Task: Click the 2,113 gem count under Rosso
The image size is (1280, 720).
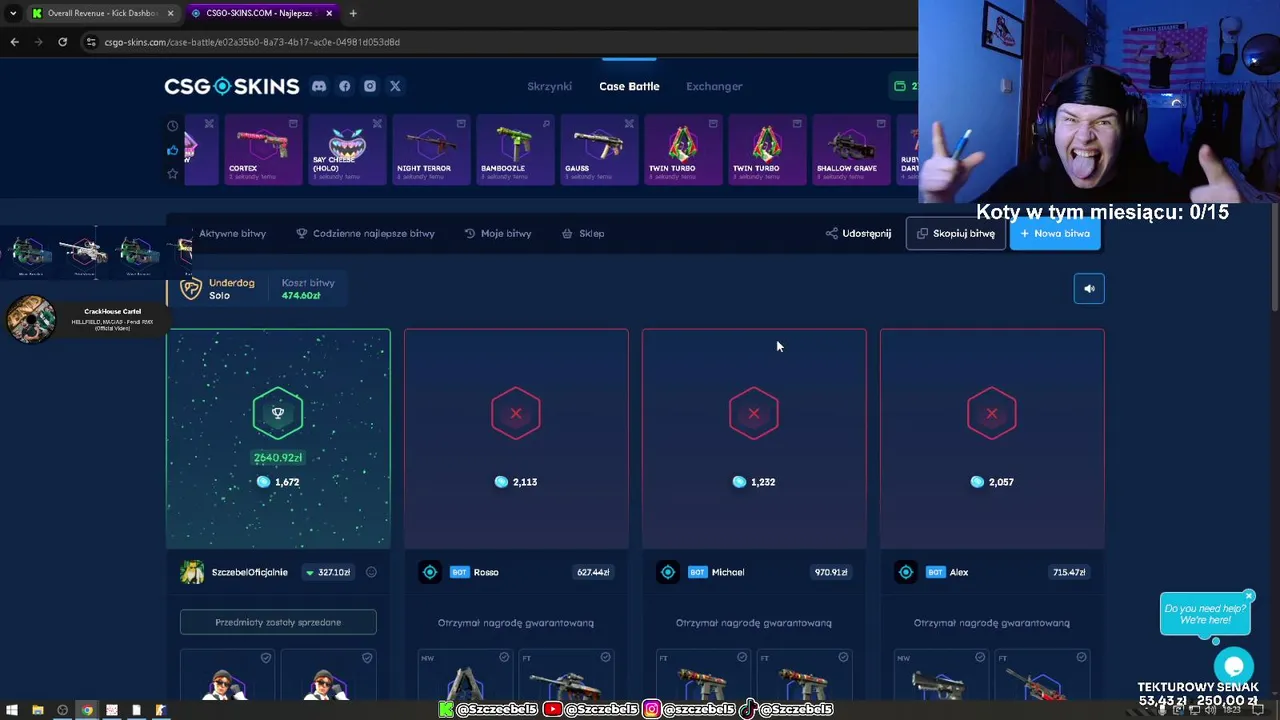Action: 516,482
